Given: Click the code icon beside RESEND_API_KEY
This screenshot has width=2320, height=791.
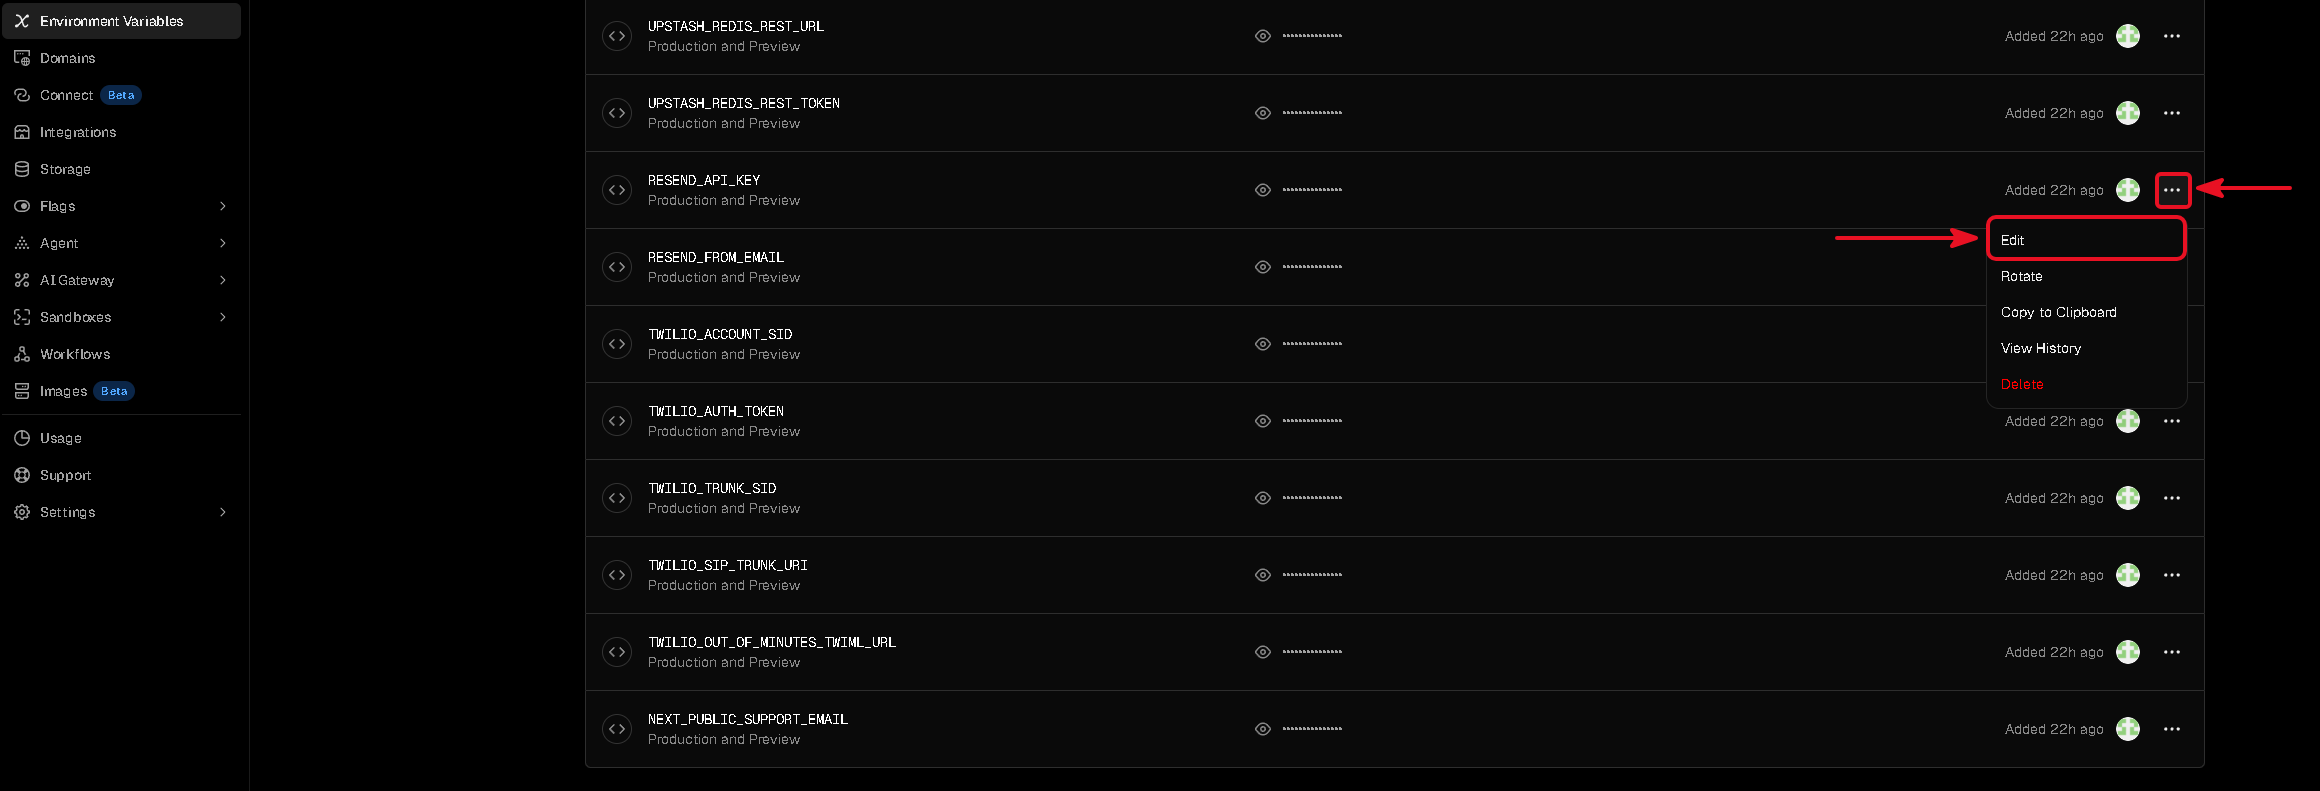Looking at the screenshot, I should coord(617,190).
